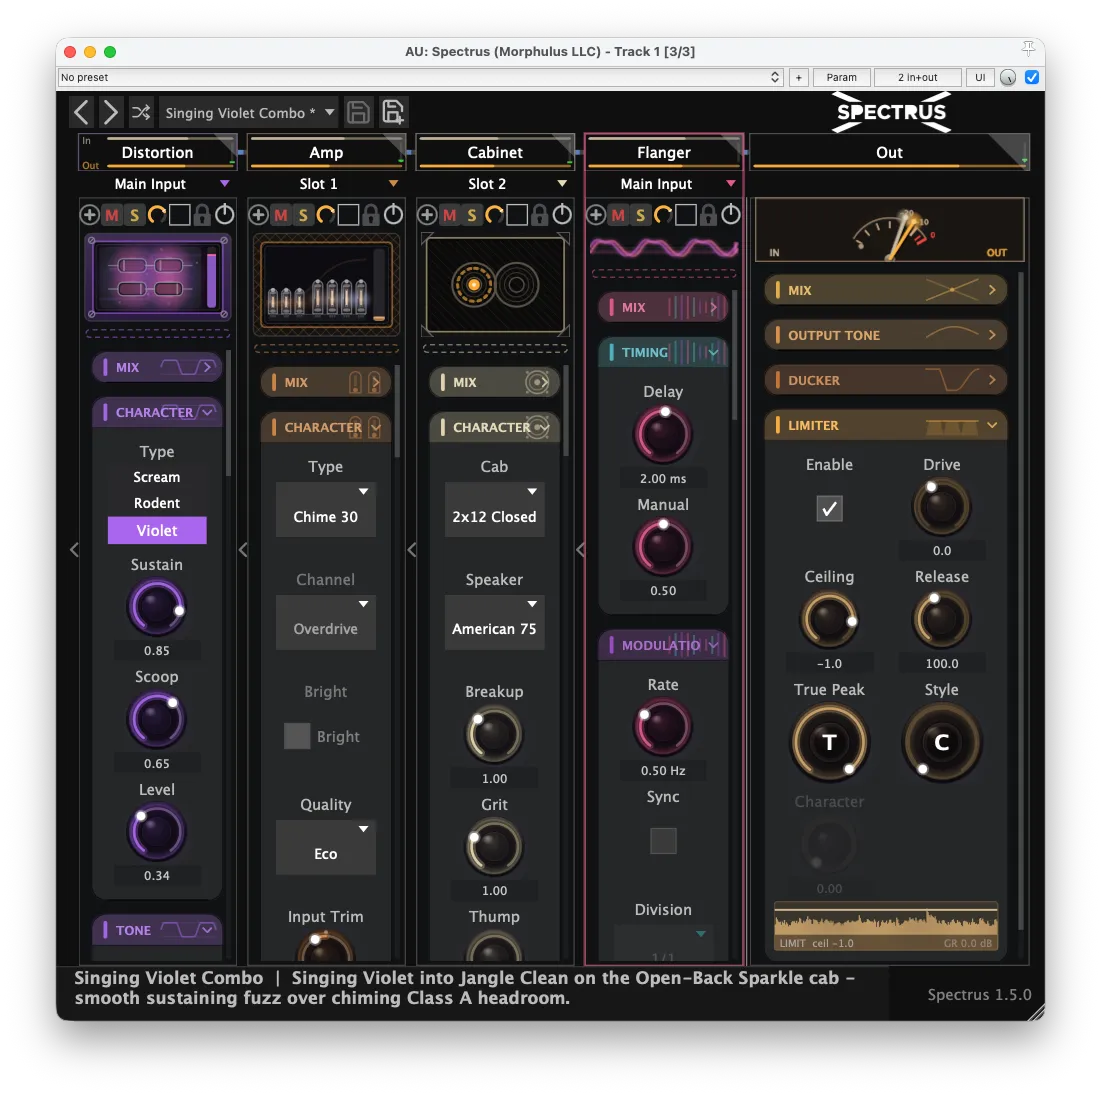The height and width of the screenshot is (1095, 1101).
Task: Collapse the Flanger column arrow
Action: pos(580,550)
